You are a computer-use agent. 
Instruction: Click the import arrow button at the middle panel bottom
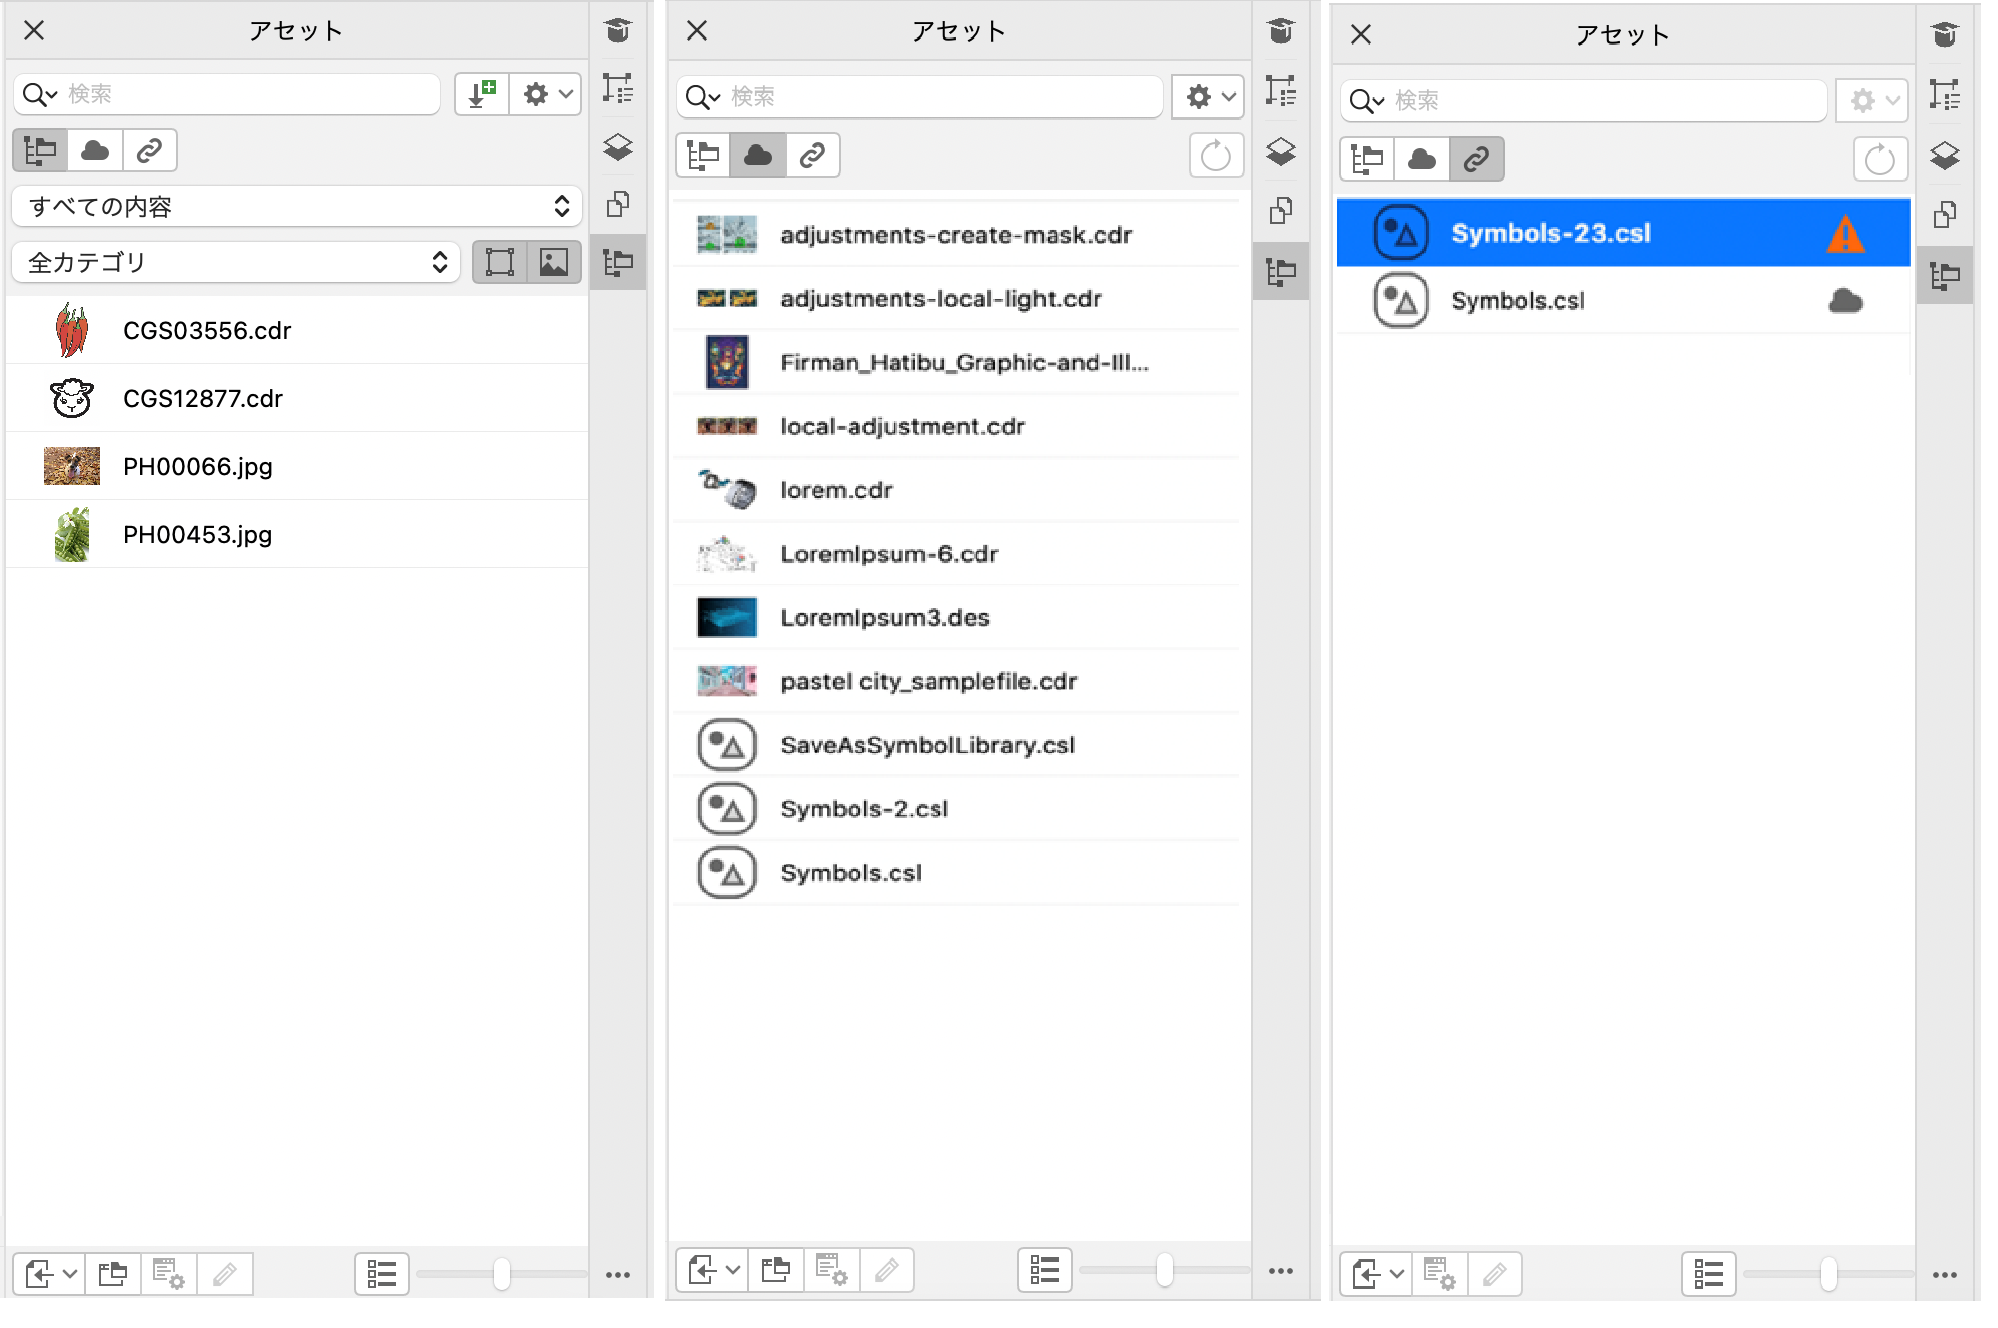coord(702,1270)
